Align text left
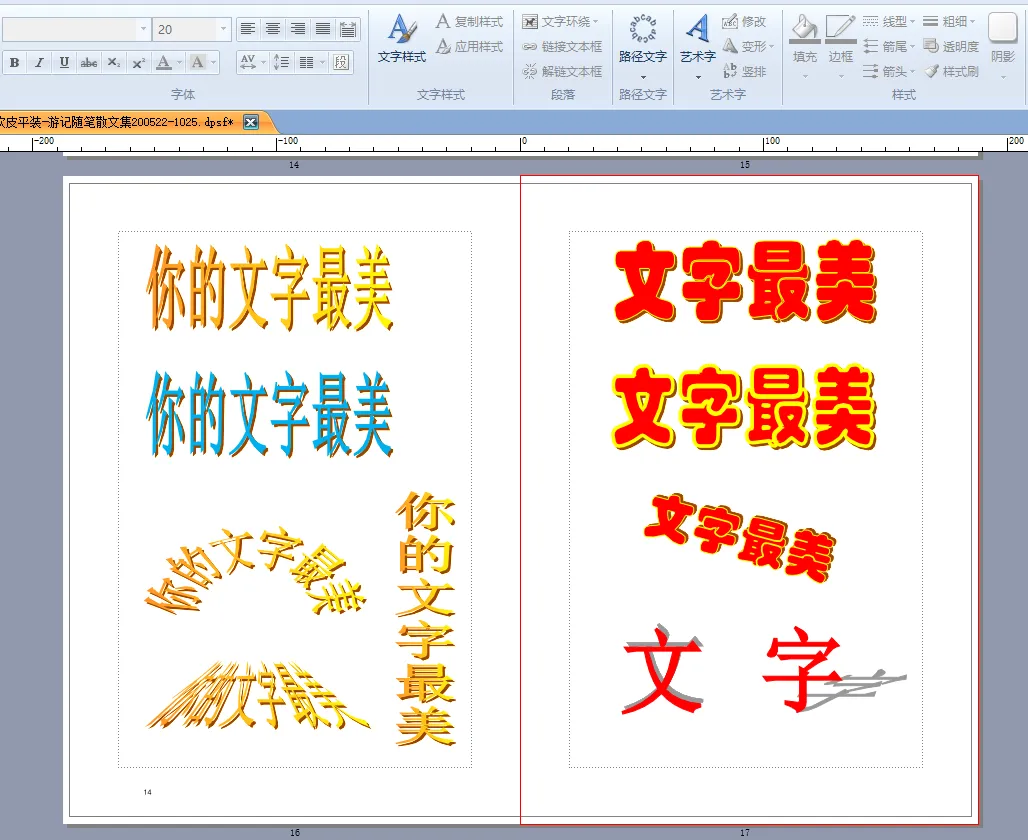 coord(247,29)
